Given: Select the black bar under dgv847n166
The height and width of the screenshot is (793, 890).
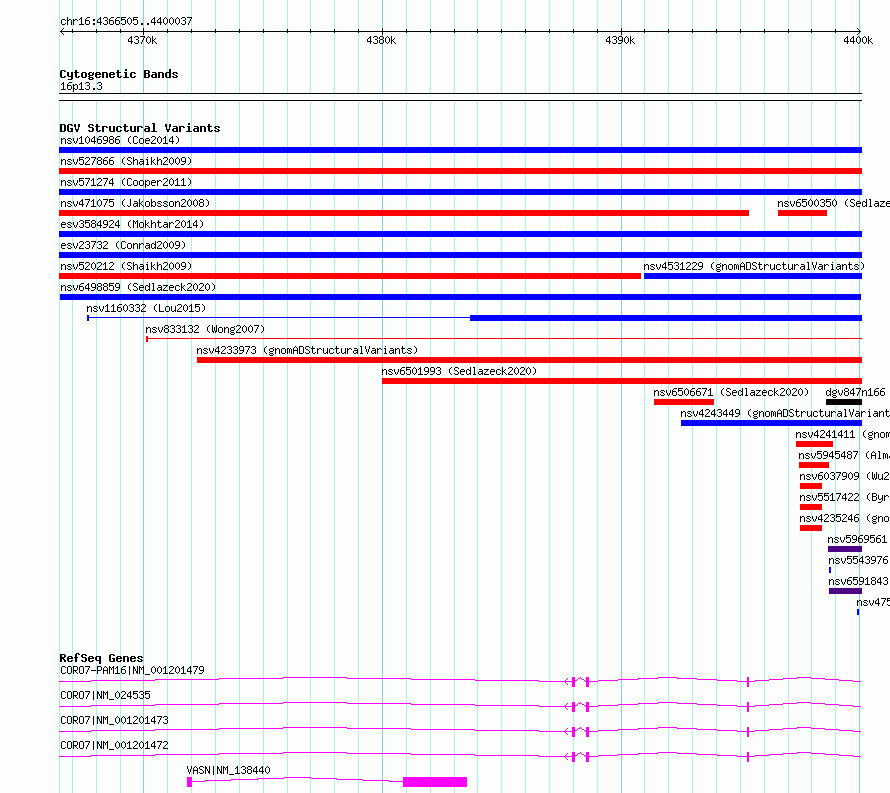Looking at the screenshot, I should [x=844, y=402].
